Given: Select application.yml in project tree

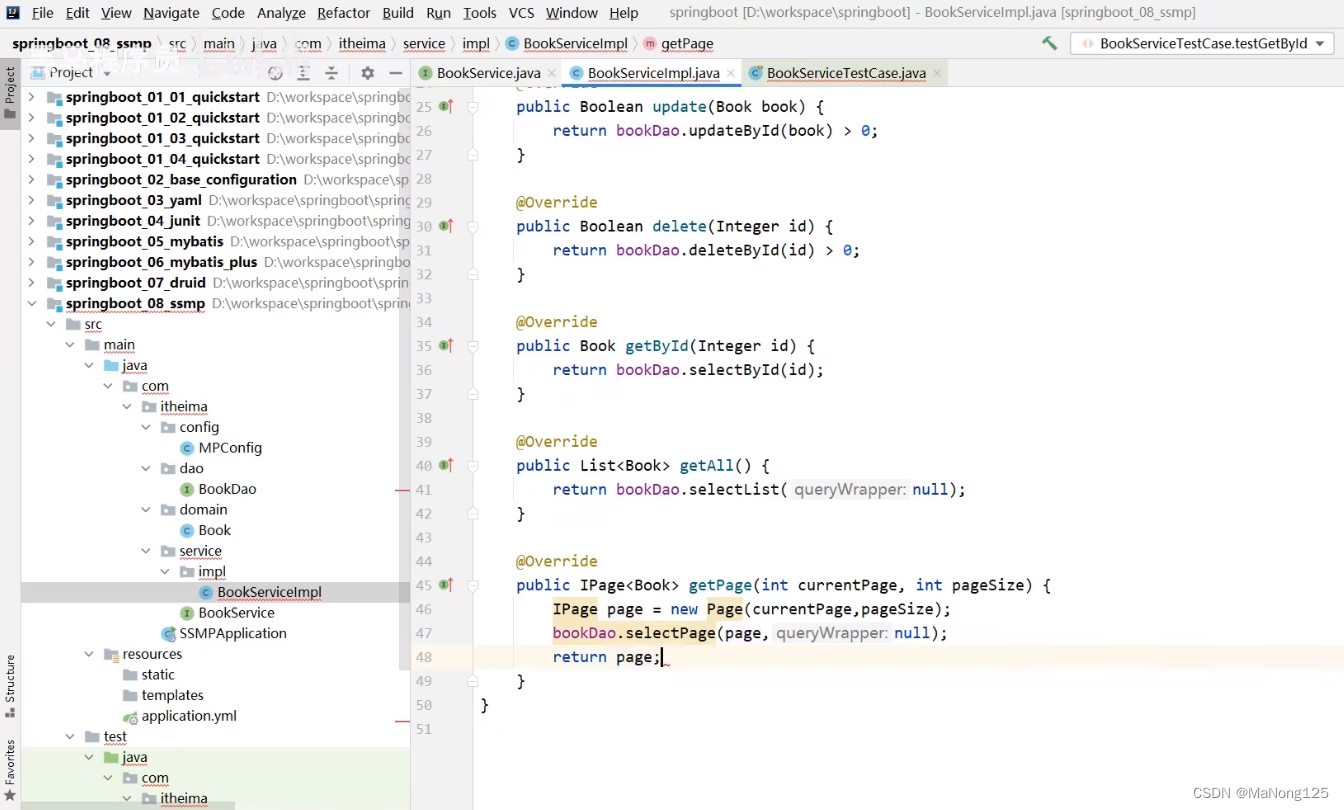Looking at the screenshot, I should pos(179,716).
